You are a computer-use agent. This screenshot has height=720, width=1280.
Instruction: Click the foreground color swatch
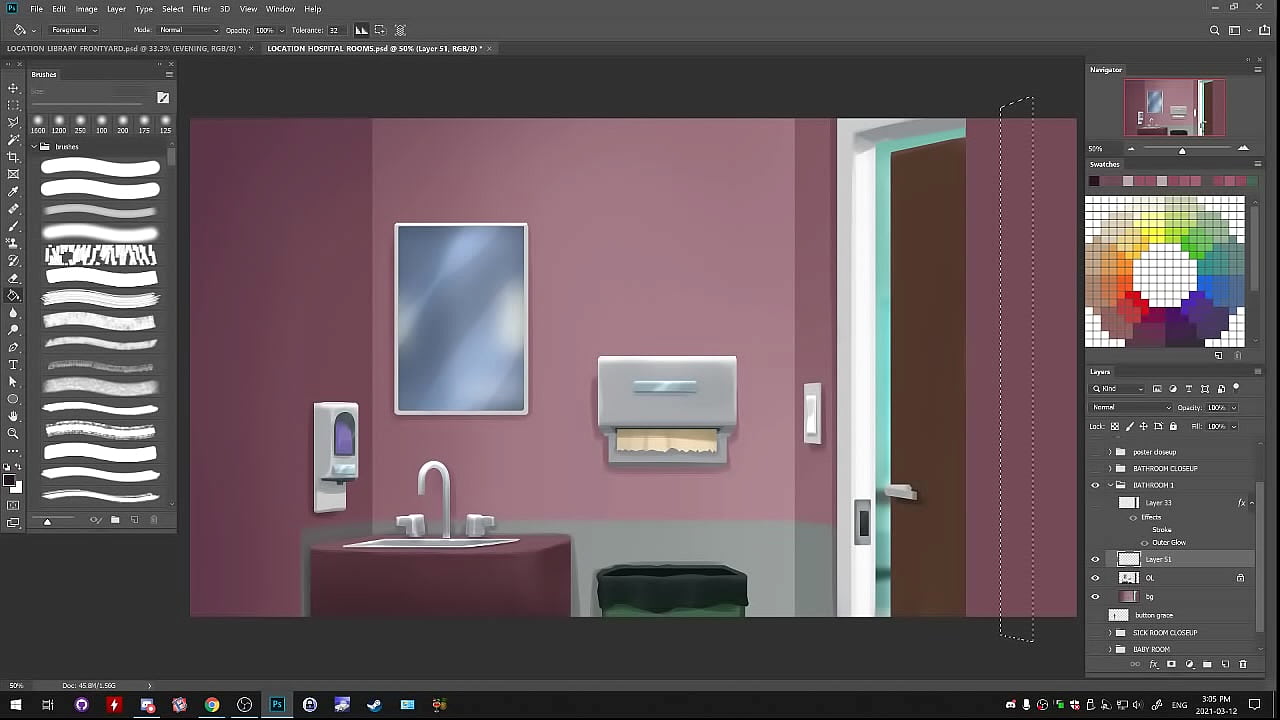tap(10, 483)
